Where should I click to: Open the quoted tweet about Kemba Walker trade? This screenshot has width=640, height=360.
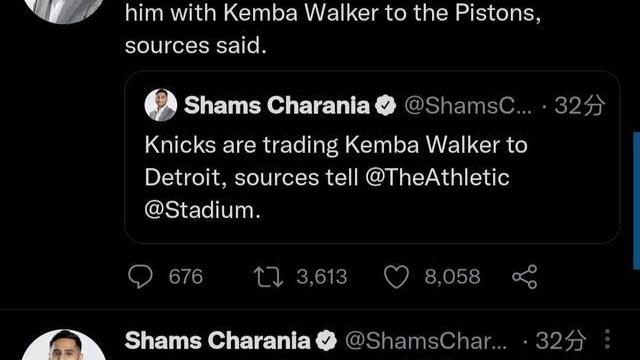tap(372, 158)
